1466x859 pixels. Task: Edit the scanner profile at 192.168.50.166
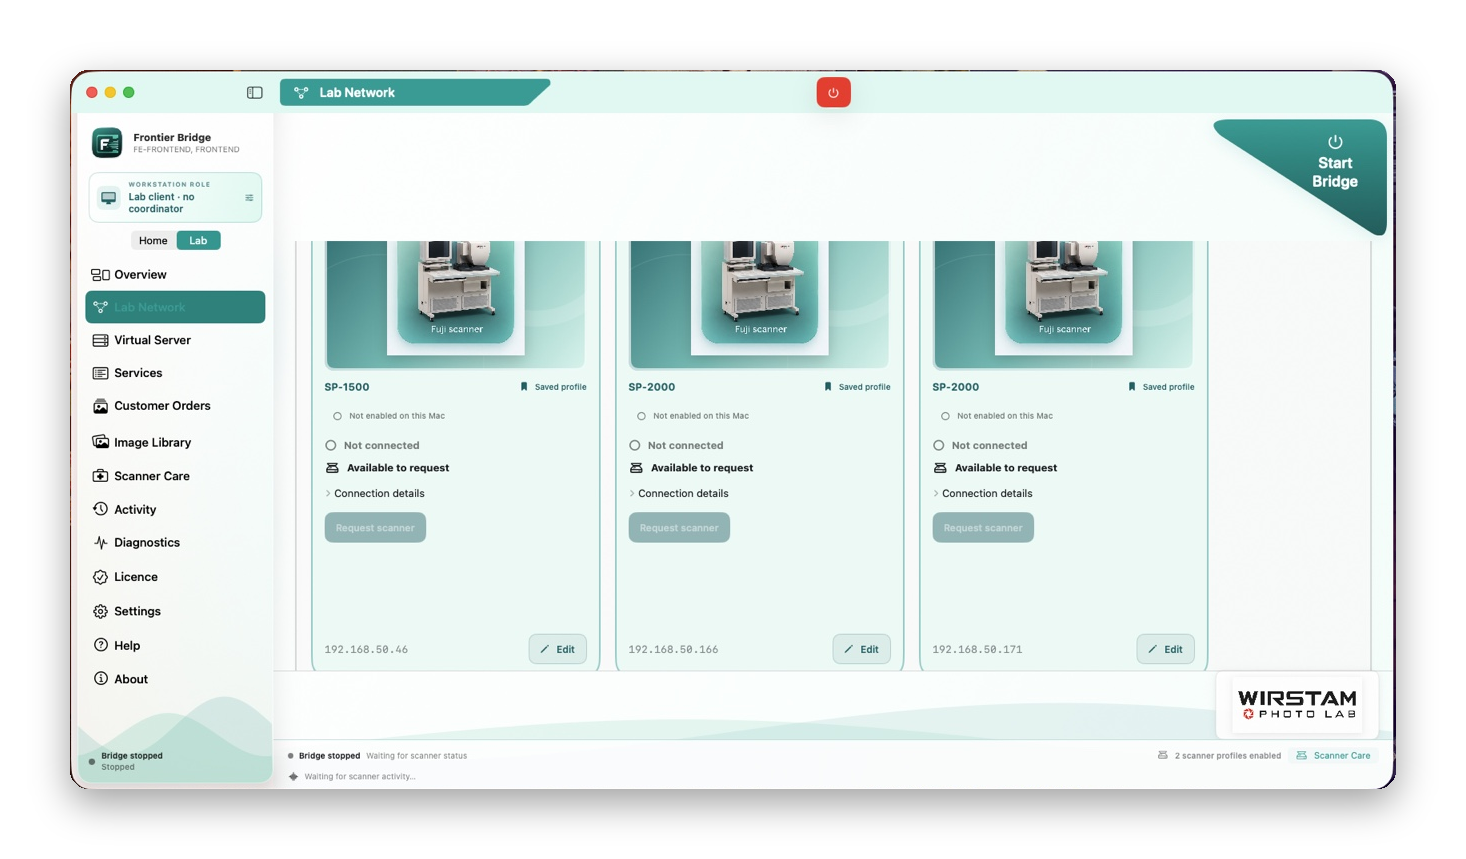point(862,649)
